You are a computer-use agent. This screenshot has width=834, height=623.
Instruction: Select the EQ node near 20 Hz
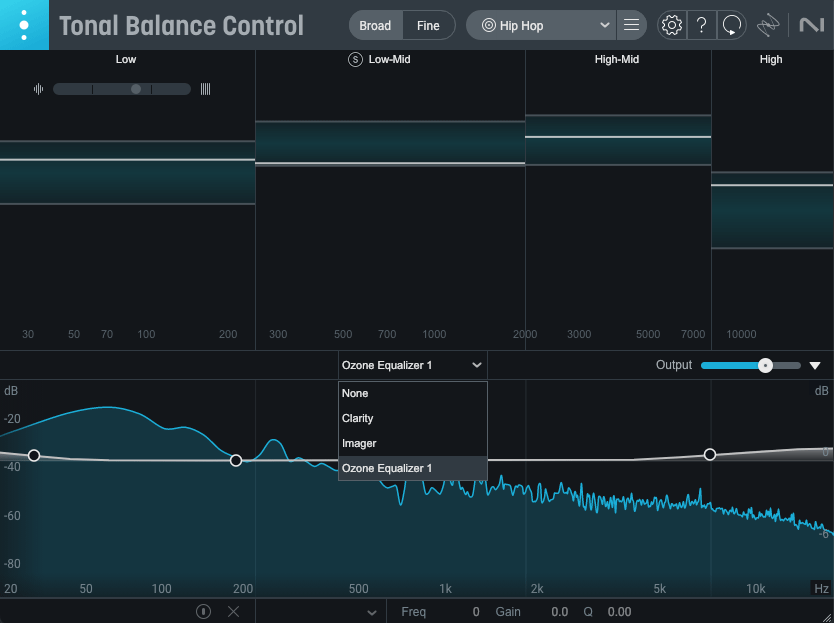[x=34, y=455]
